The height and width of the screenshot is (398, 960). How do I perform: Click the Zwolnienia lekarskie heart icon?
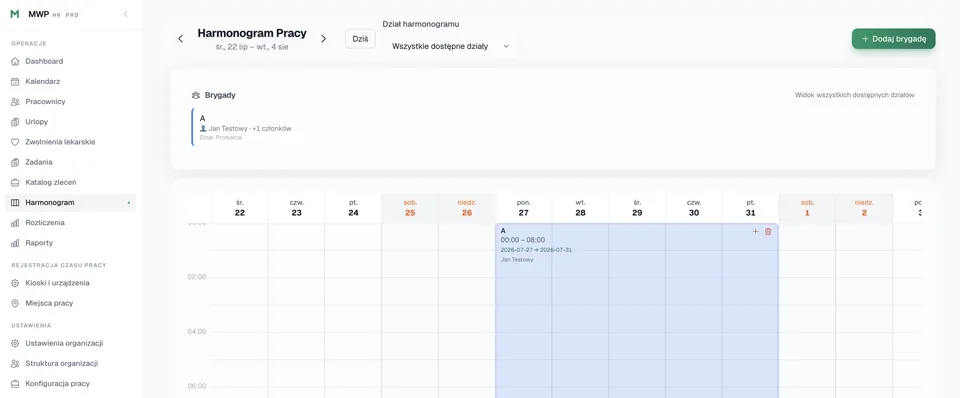(15, 142)
